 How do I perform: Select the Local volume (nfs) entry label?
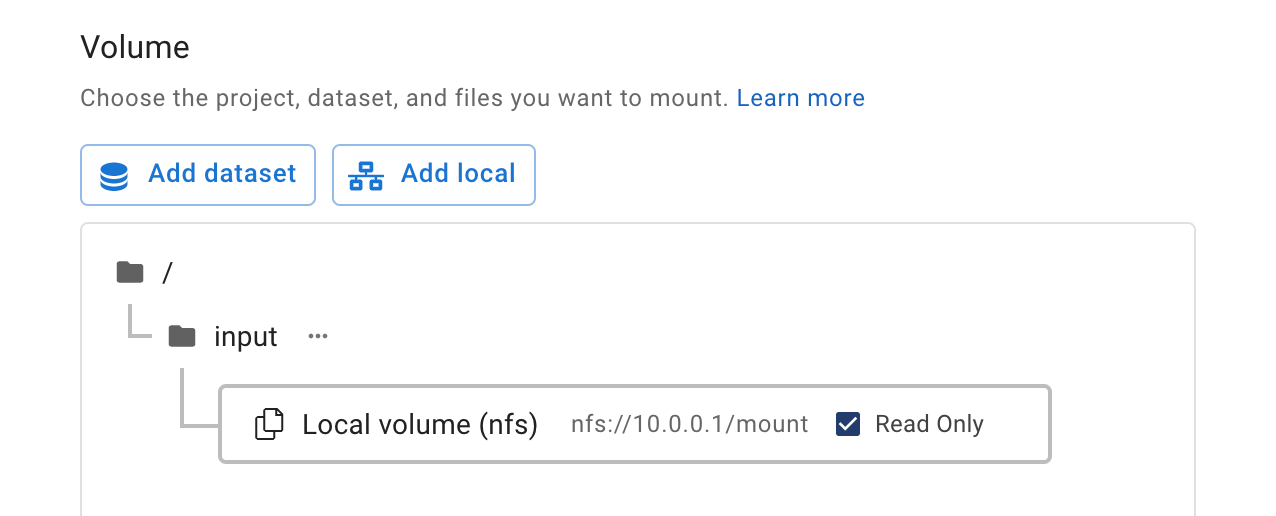tap(420, 425)
